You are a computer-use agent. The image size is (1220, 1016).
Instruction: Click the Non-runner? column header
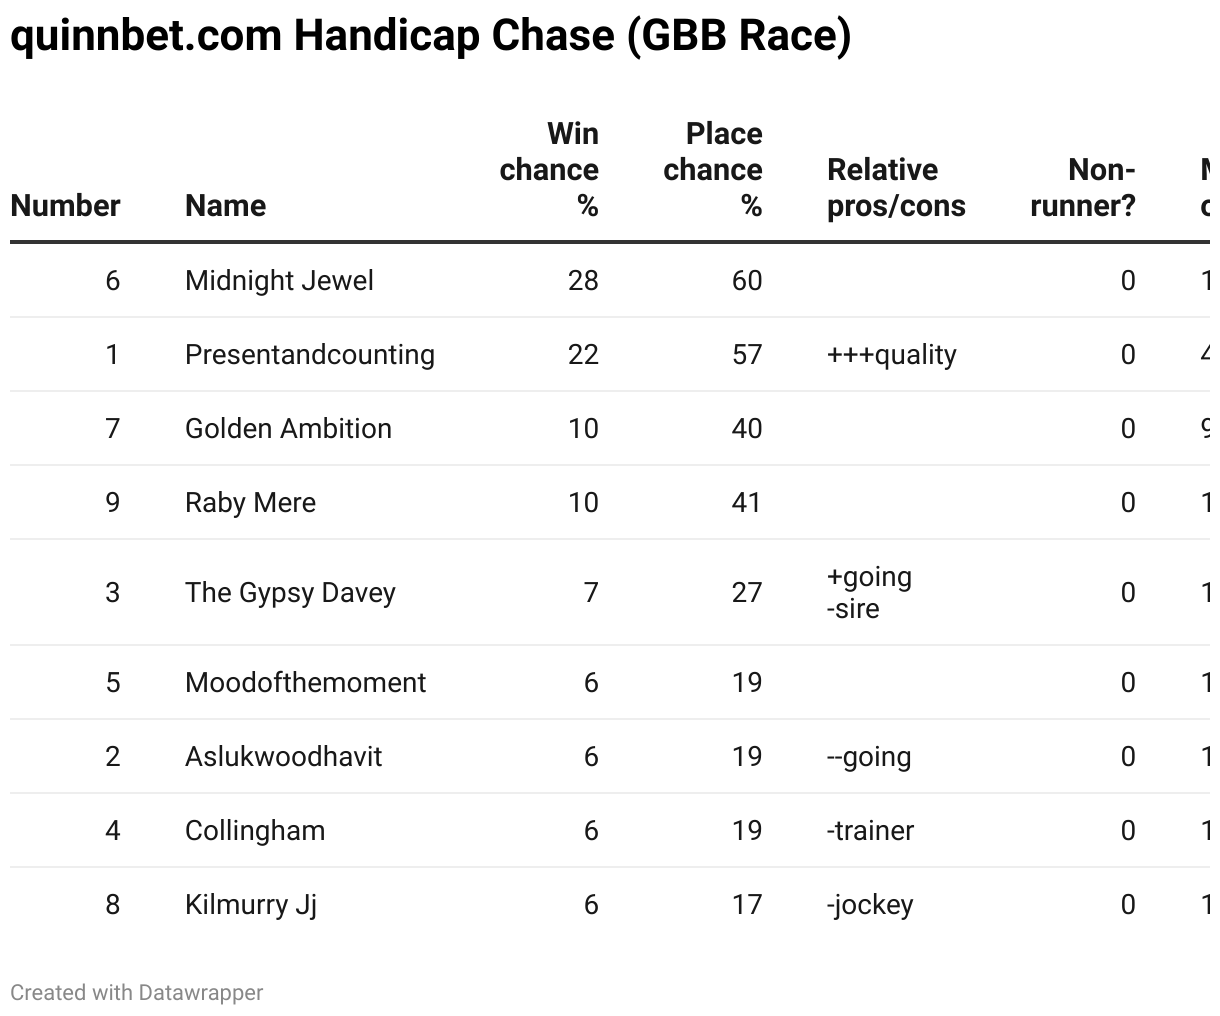1083,188
